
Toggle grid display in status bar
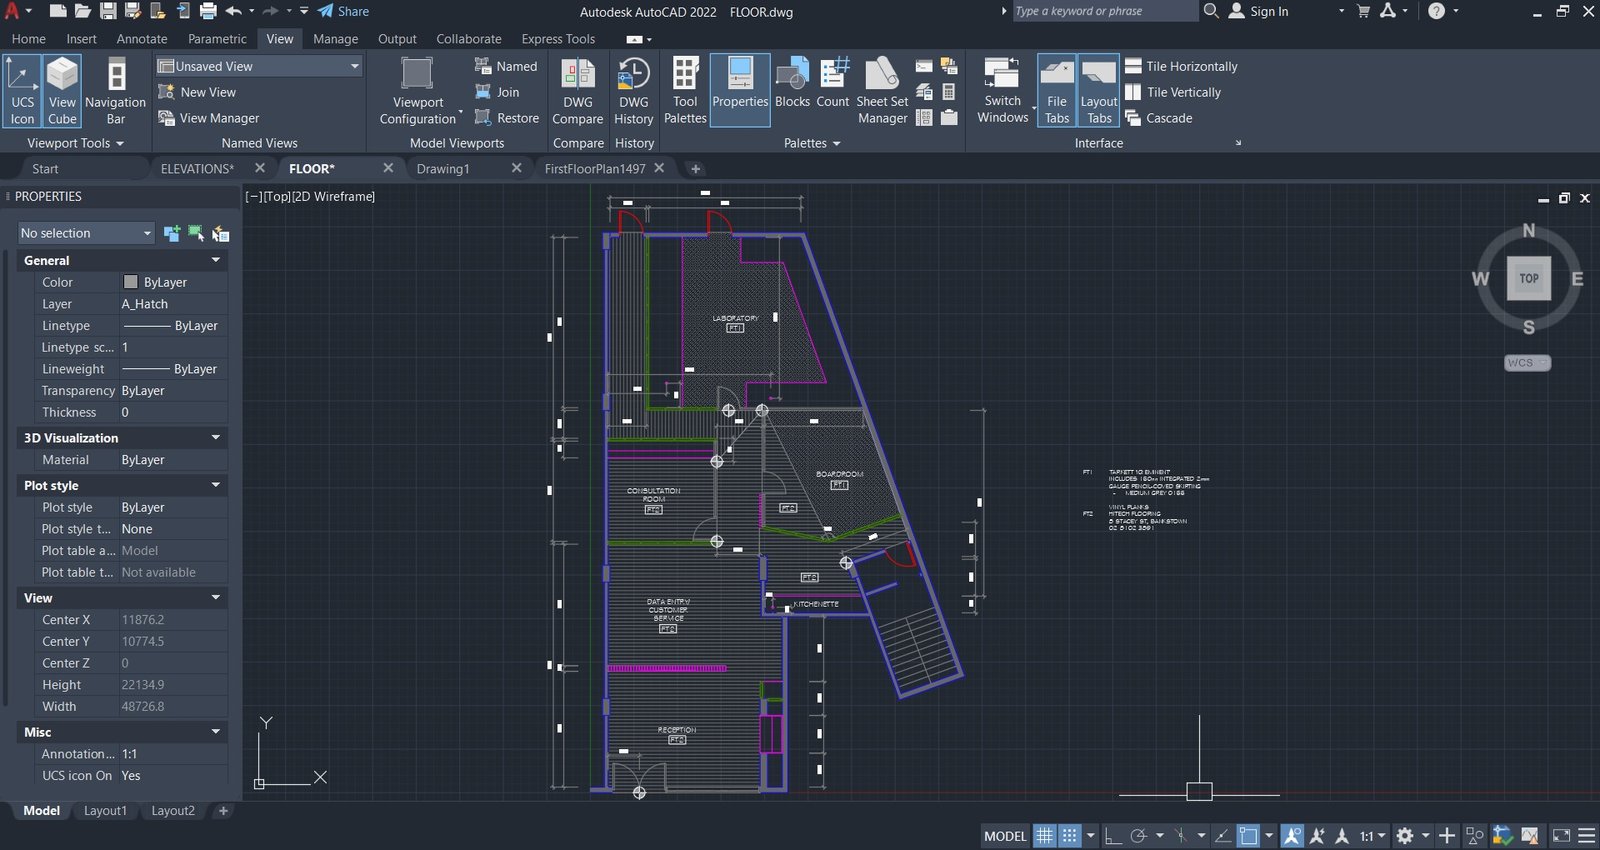point(1044,836)
